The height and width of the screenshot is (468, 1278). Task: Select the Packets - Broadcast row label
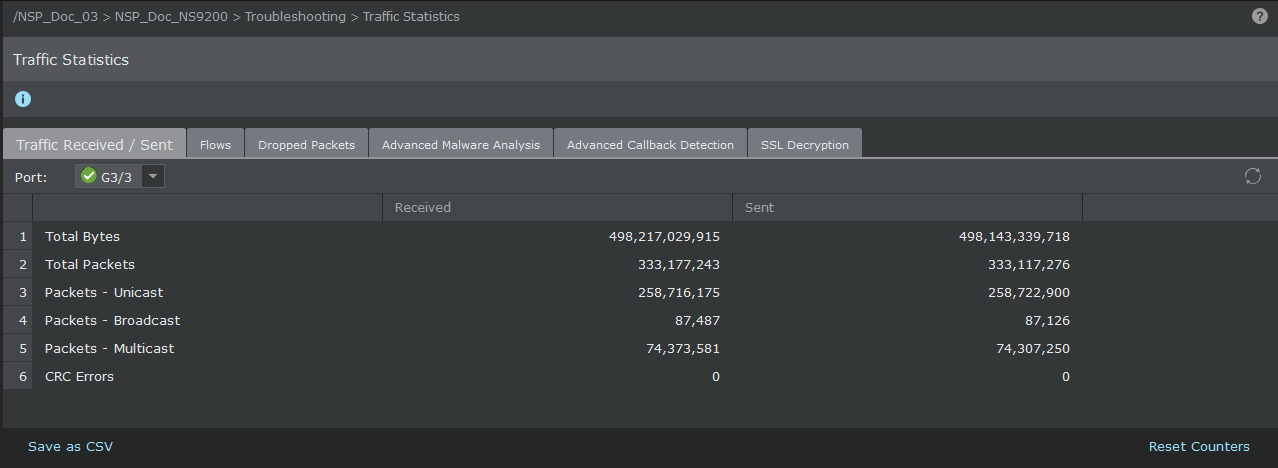coord(112,320)
